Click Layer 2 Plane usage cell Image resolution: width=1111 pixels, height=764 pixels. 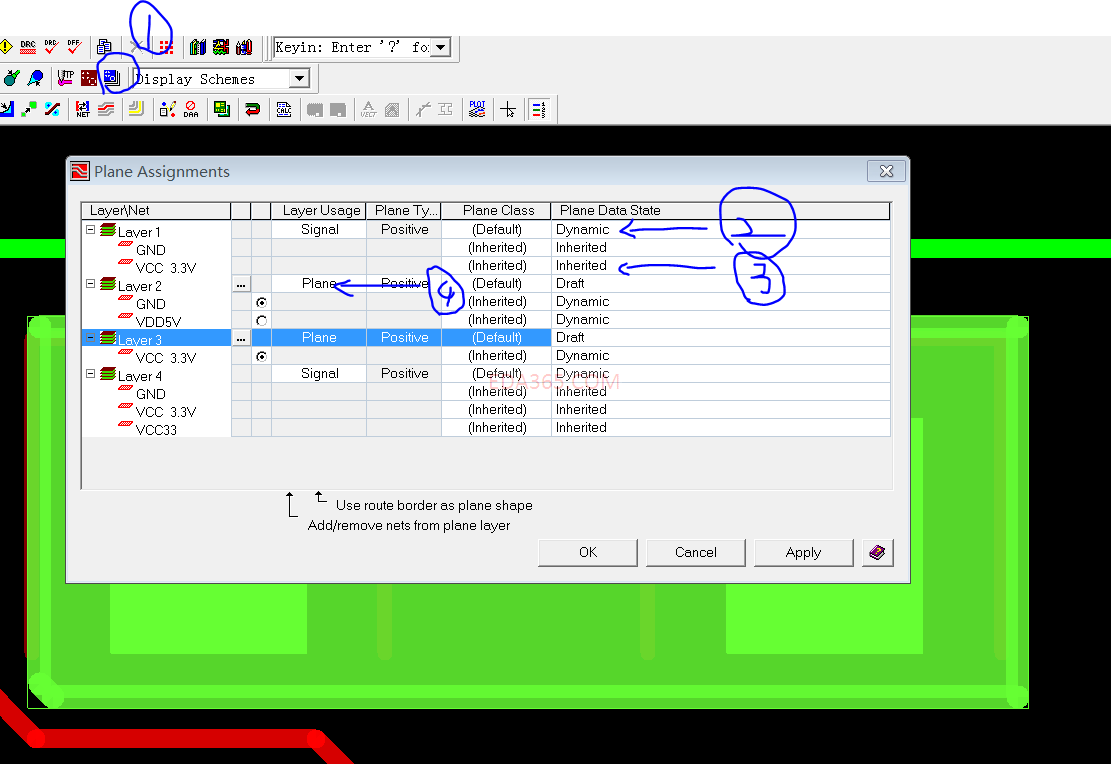[319, 283]
